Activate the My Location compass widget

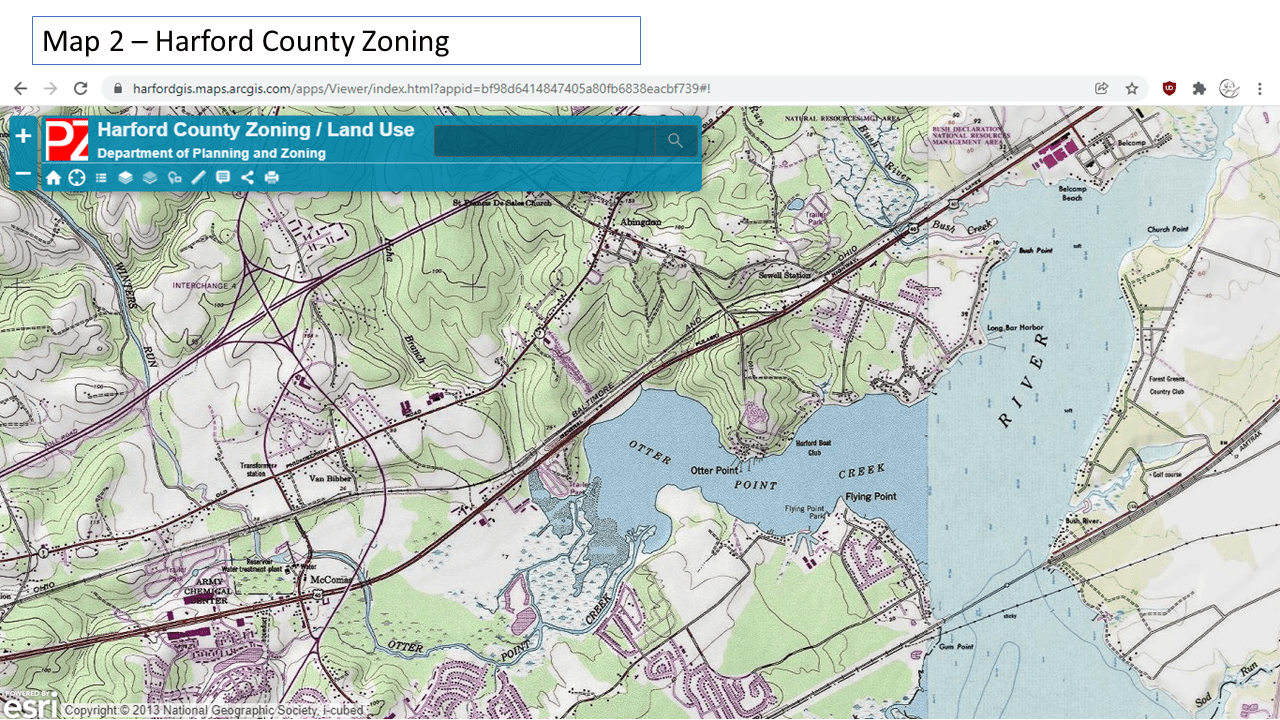(x=76, y=177)
